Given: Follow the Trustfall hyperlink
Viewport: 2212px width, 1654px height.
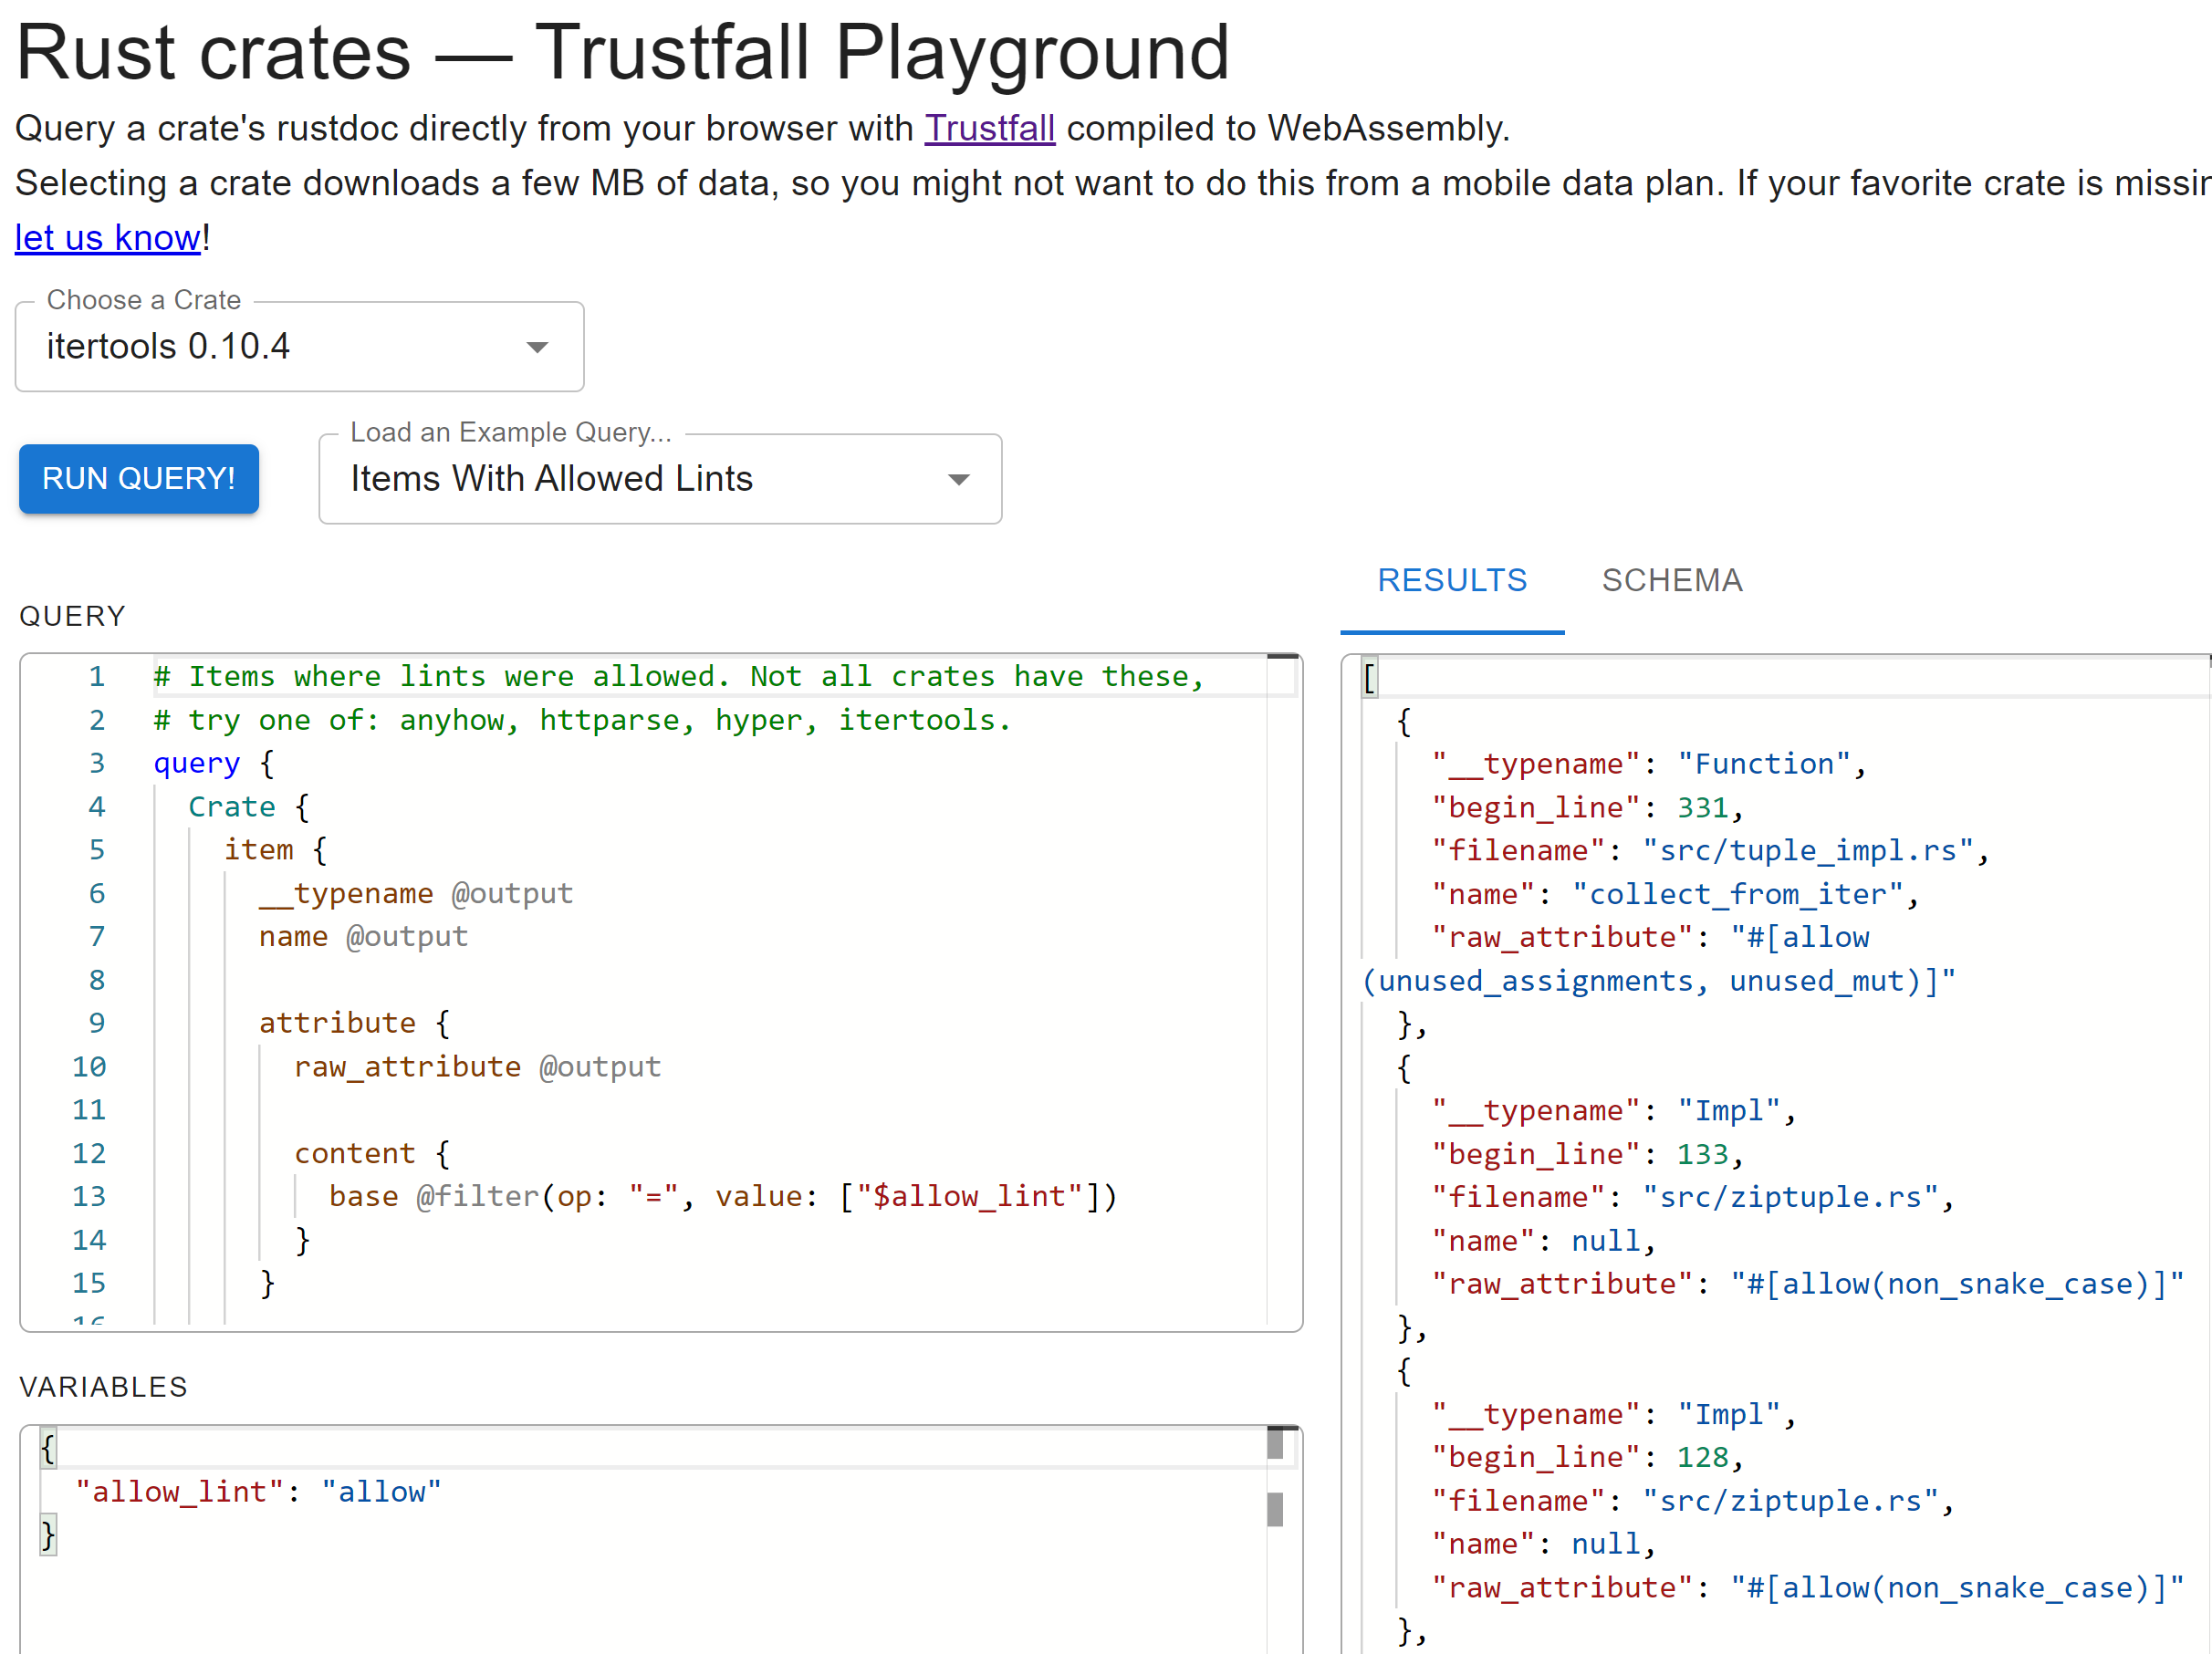Looking at the screenshot, I should 989,128.
